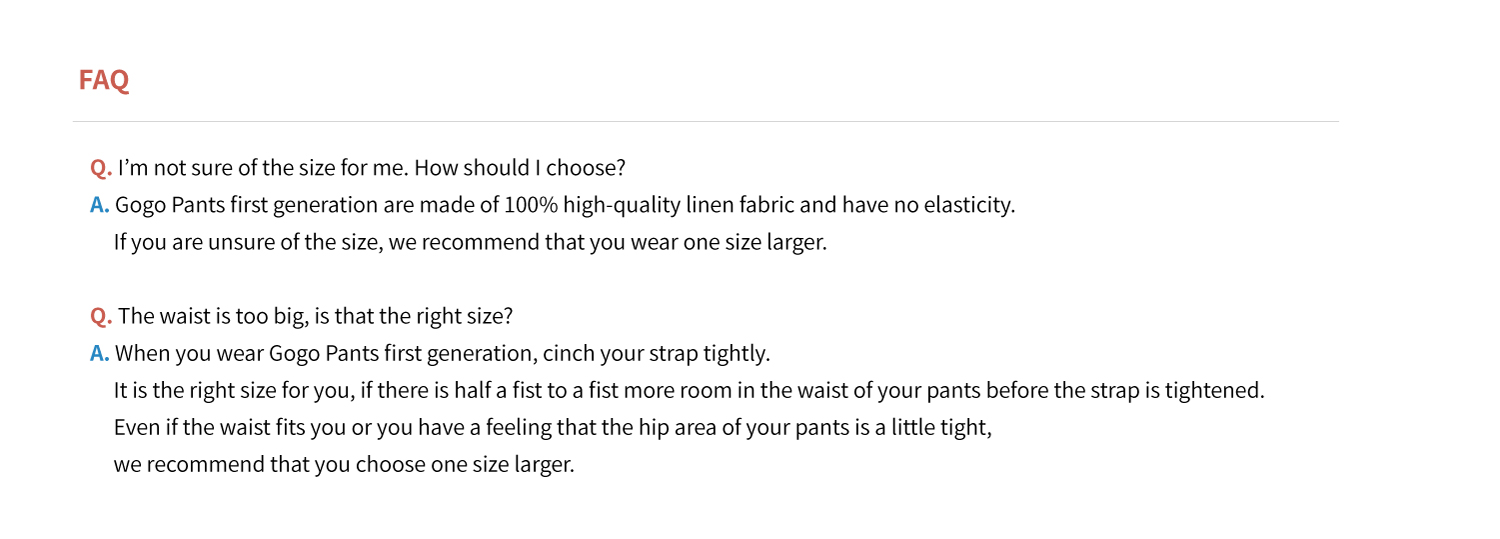
Task: Click the "cinch your strap tightly" answer line
Action: coord(442,353)
